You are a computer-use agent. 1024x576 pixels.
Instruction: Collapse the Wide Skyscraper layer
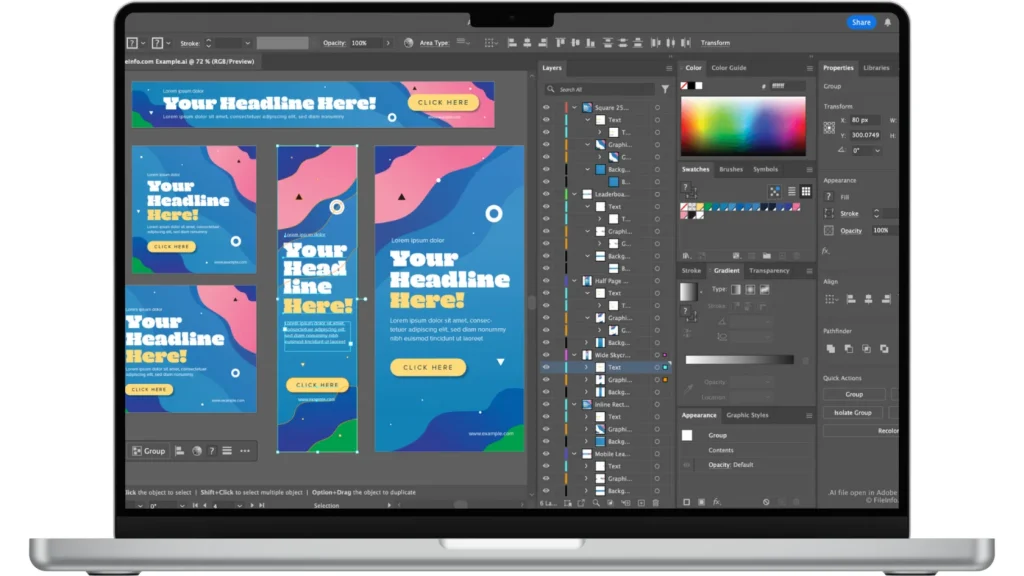[x=574, y=355]
